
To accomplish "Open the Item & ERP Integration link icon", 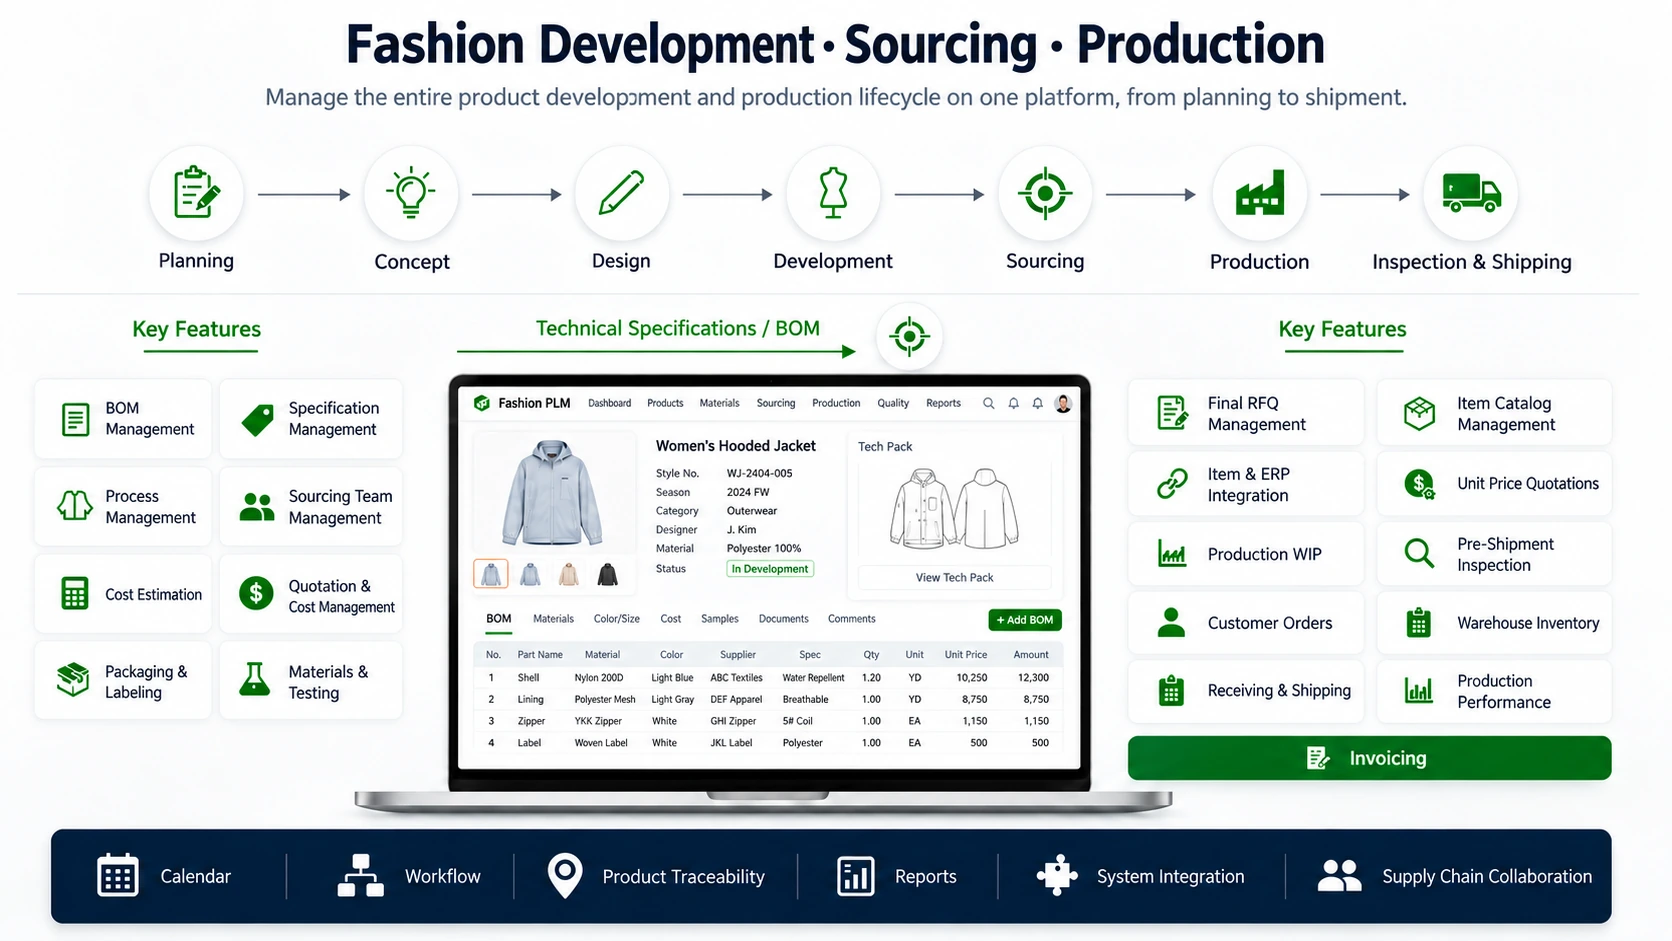I will tap(1172, 484).
